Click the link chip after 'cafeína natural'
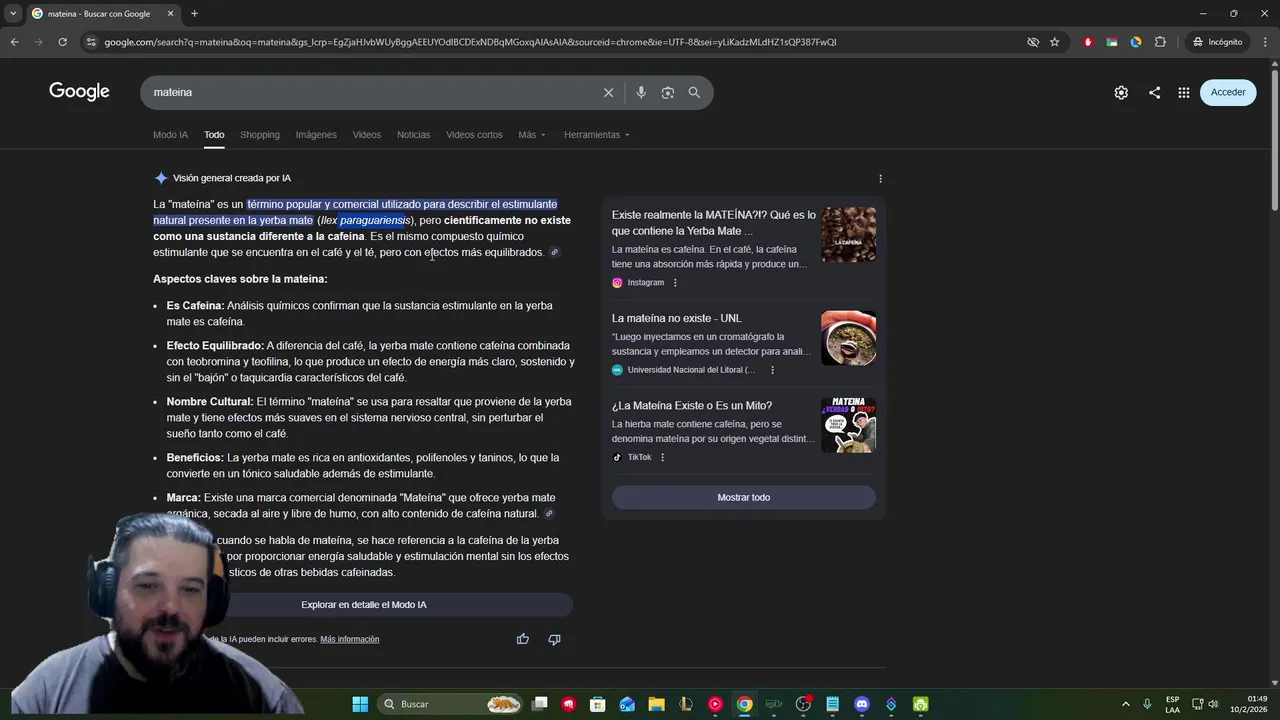Screen dimensions: 1280x720 pyautogui.click(x=549, y=513)
